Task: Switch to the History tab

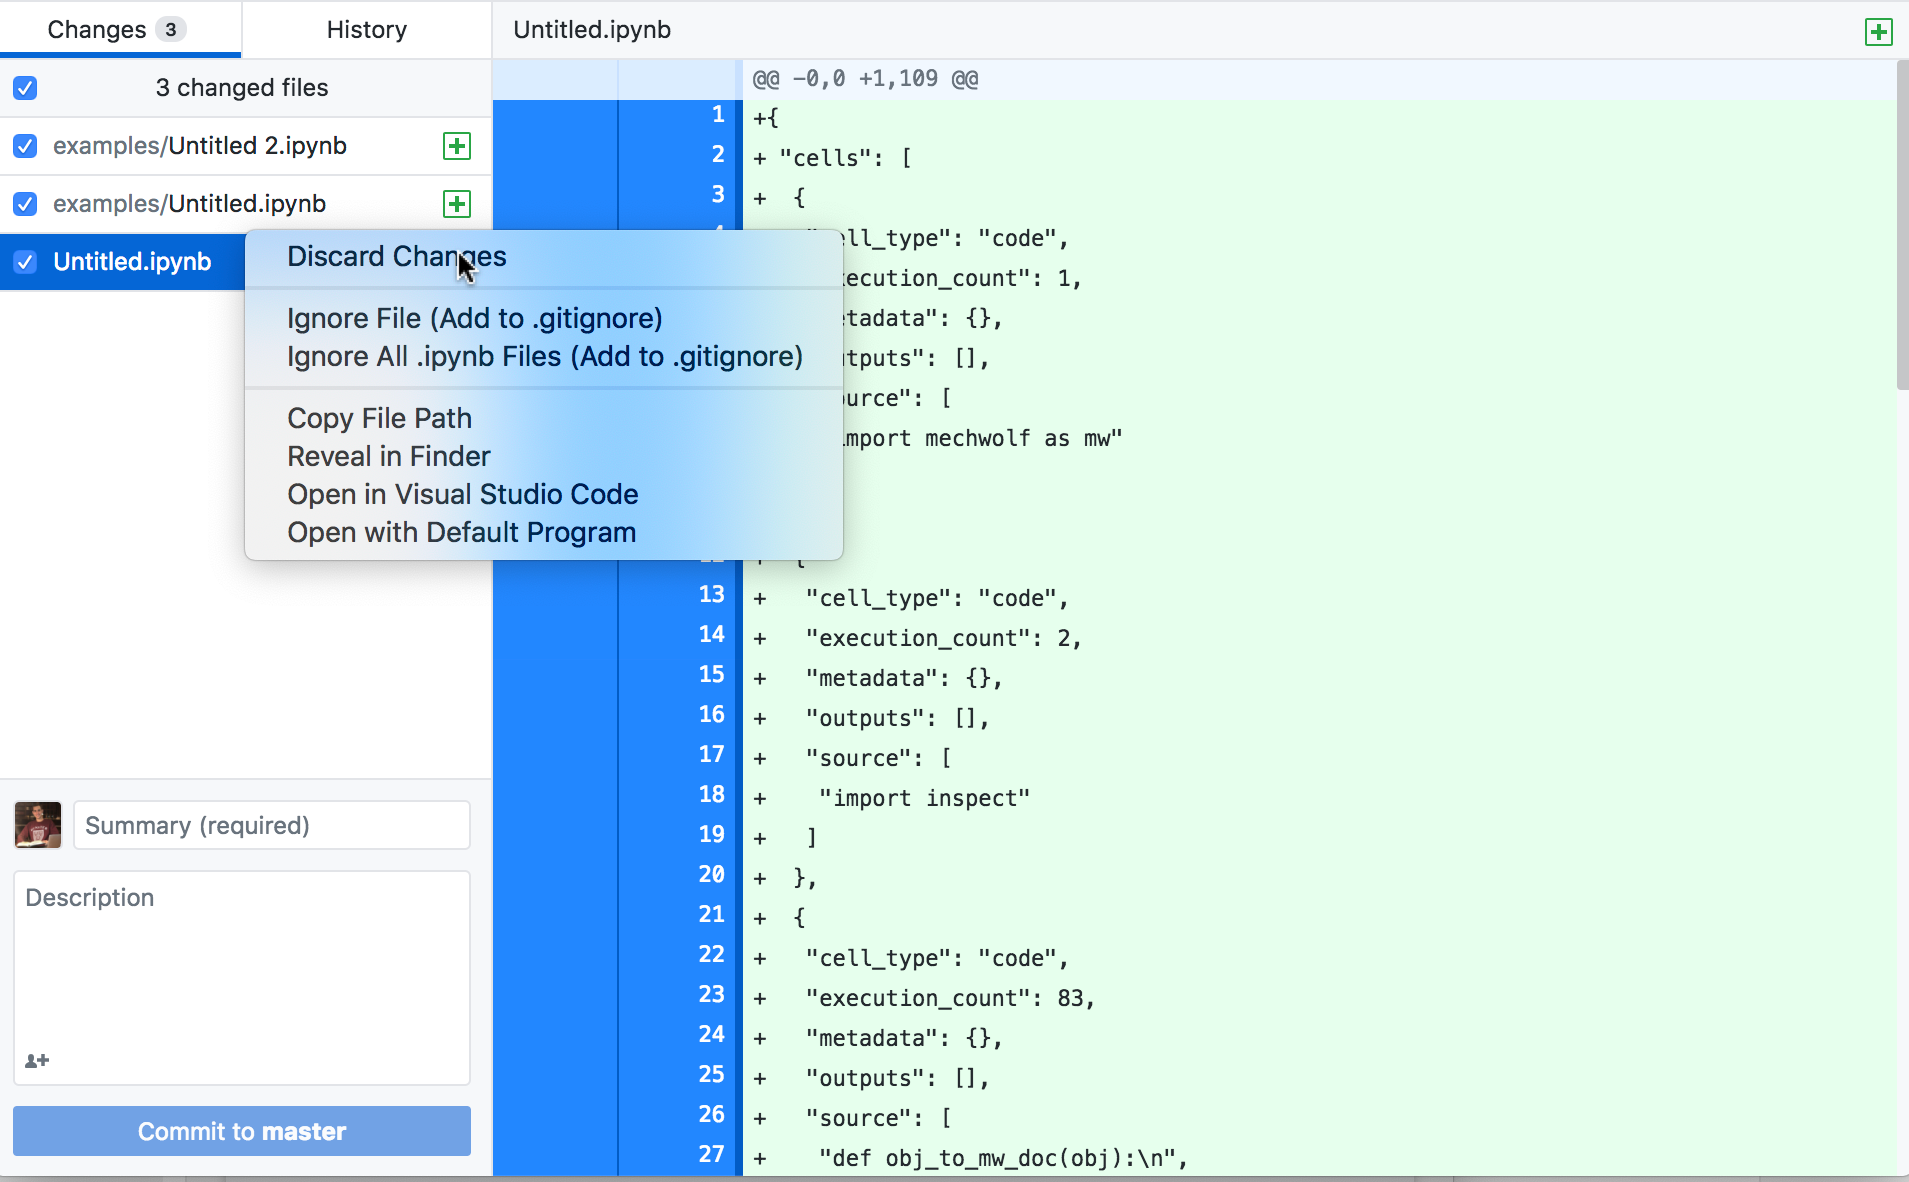Action: [366, 29]
